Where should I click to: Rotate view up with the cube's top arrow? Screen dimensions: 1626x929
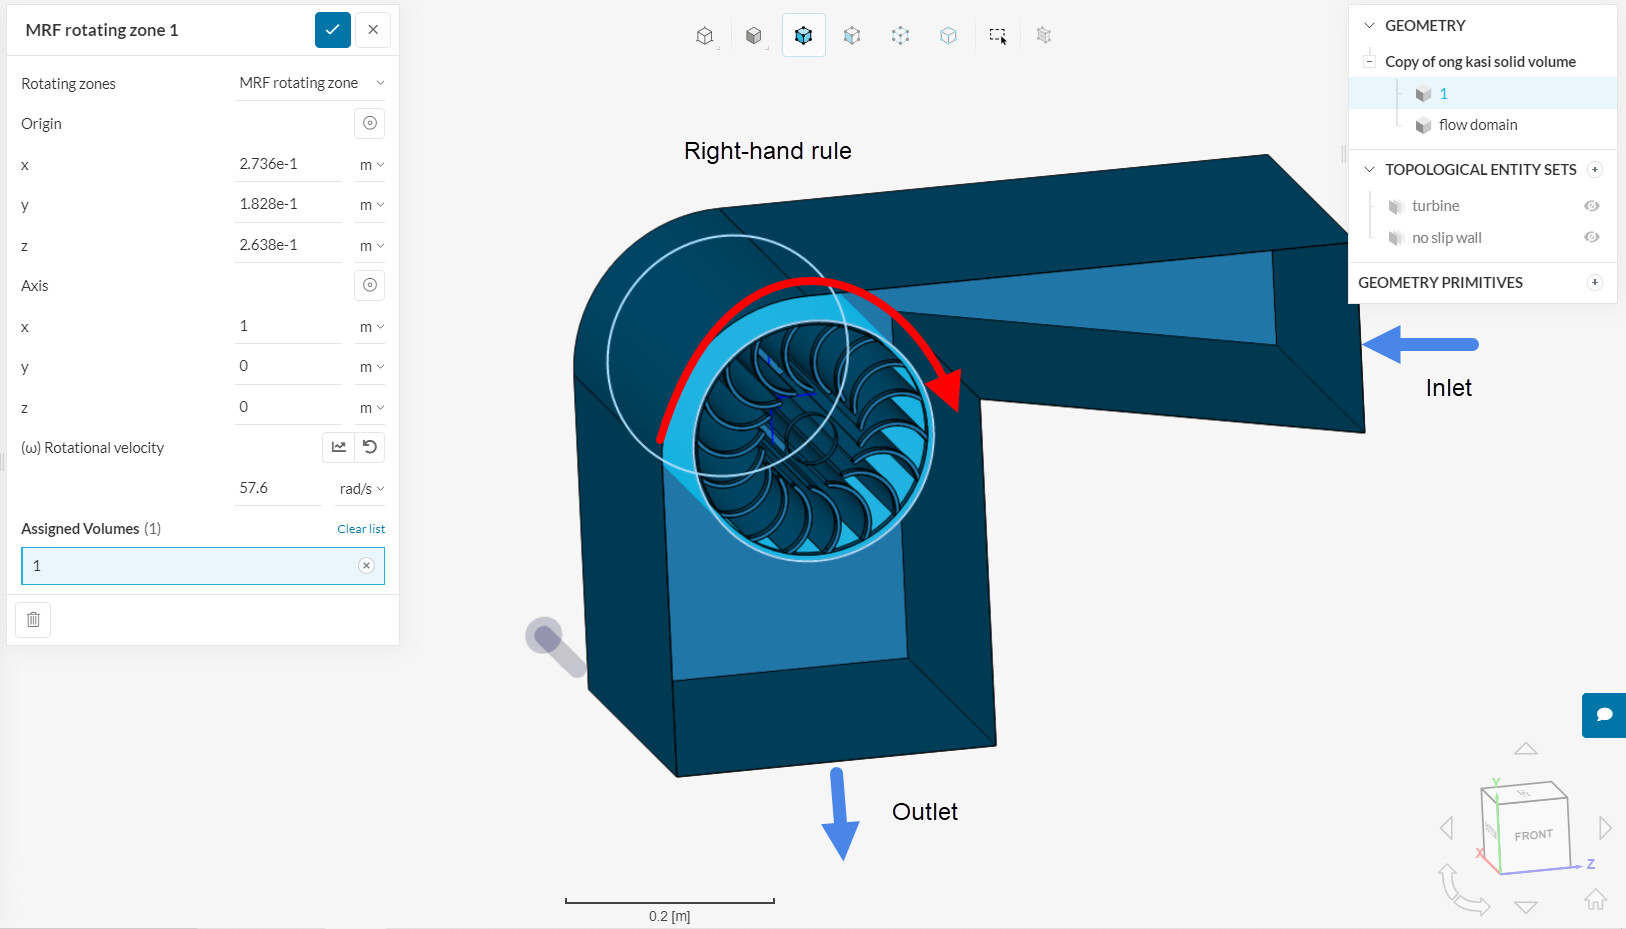1526,749
